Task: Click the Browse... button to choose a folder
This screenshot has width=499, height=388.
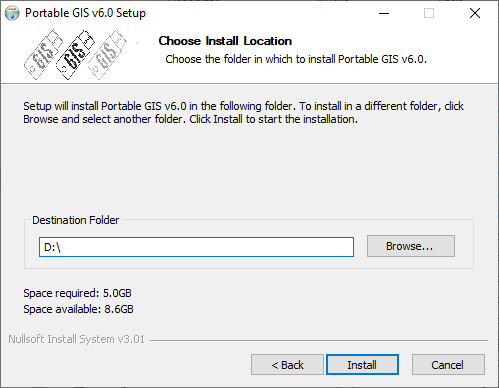Action: [x=411, y=246]
